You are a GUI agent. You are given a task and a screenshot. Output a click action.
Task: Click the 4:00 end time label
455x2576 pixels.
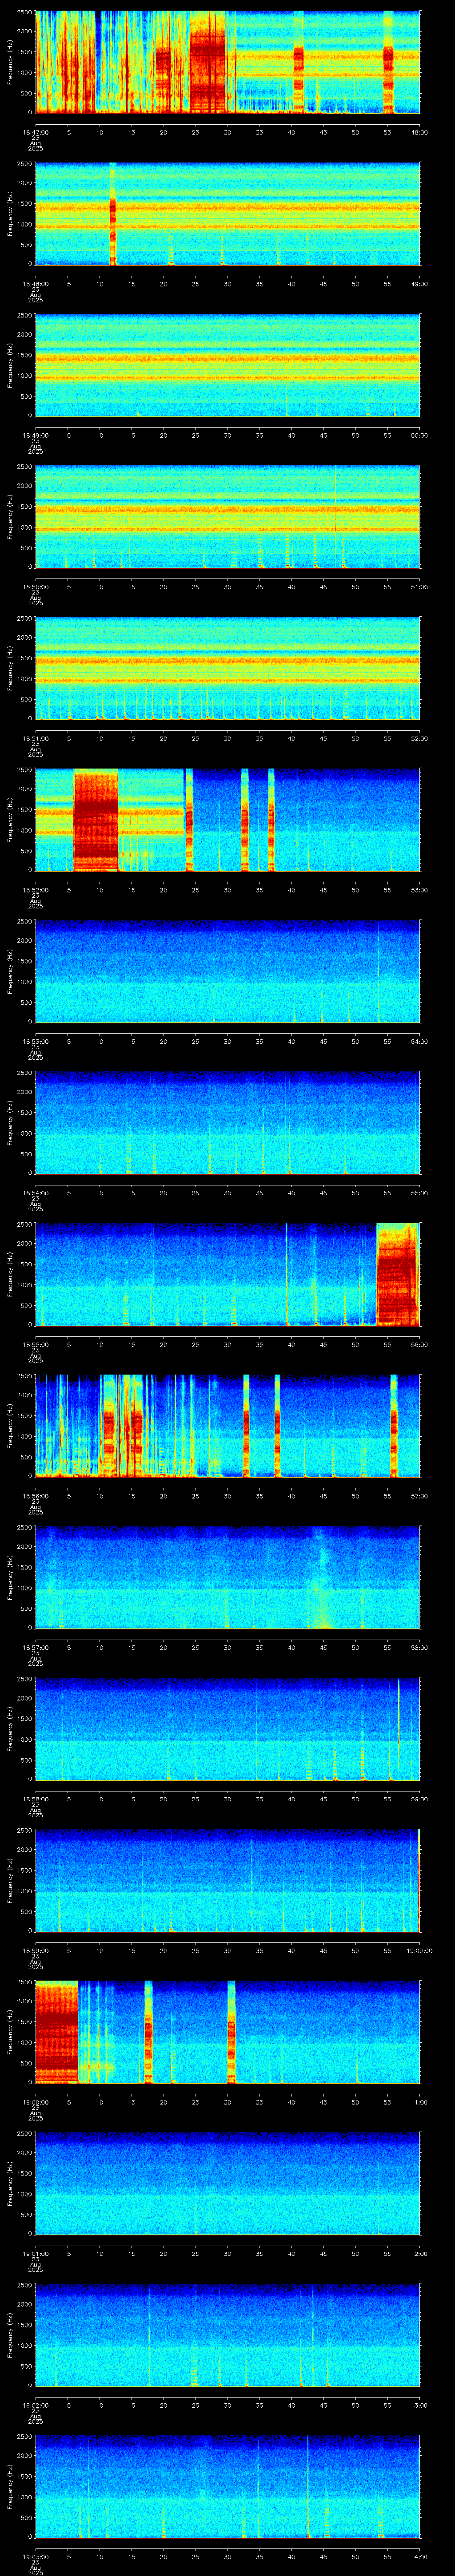pos(420,2556)
